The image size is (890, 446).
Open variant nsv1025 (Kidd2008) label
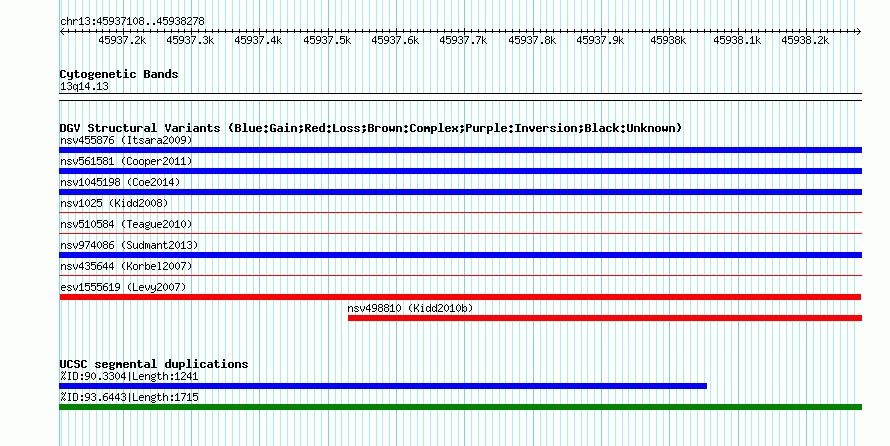114,203
